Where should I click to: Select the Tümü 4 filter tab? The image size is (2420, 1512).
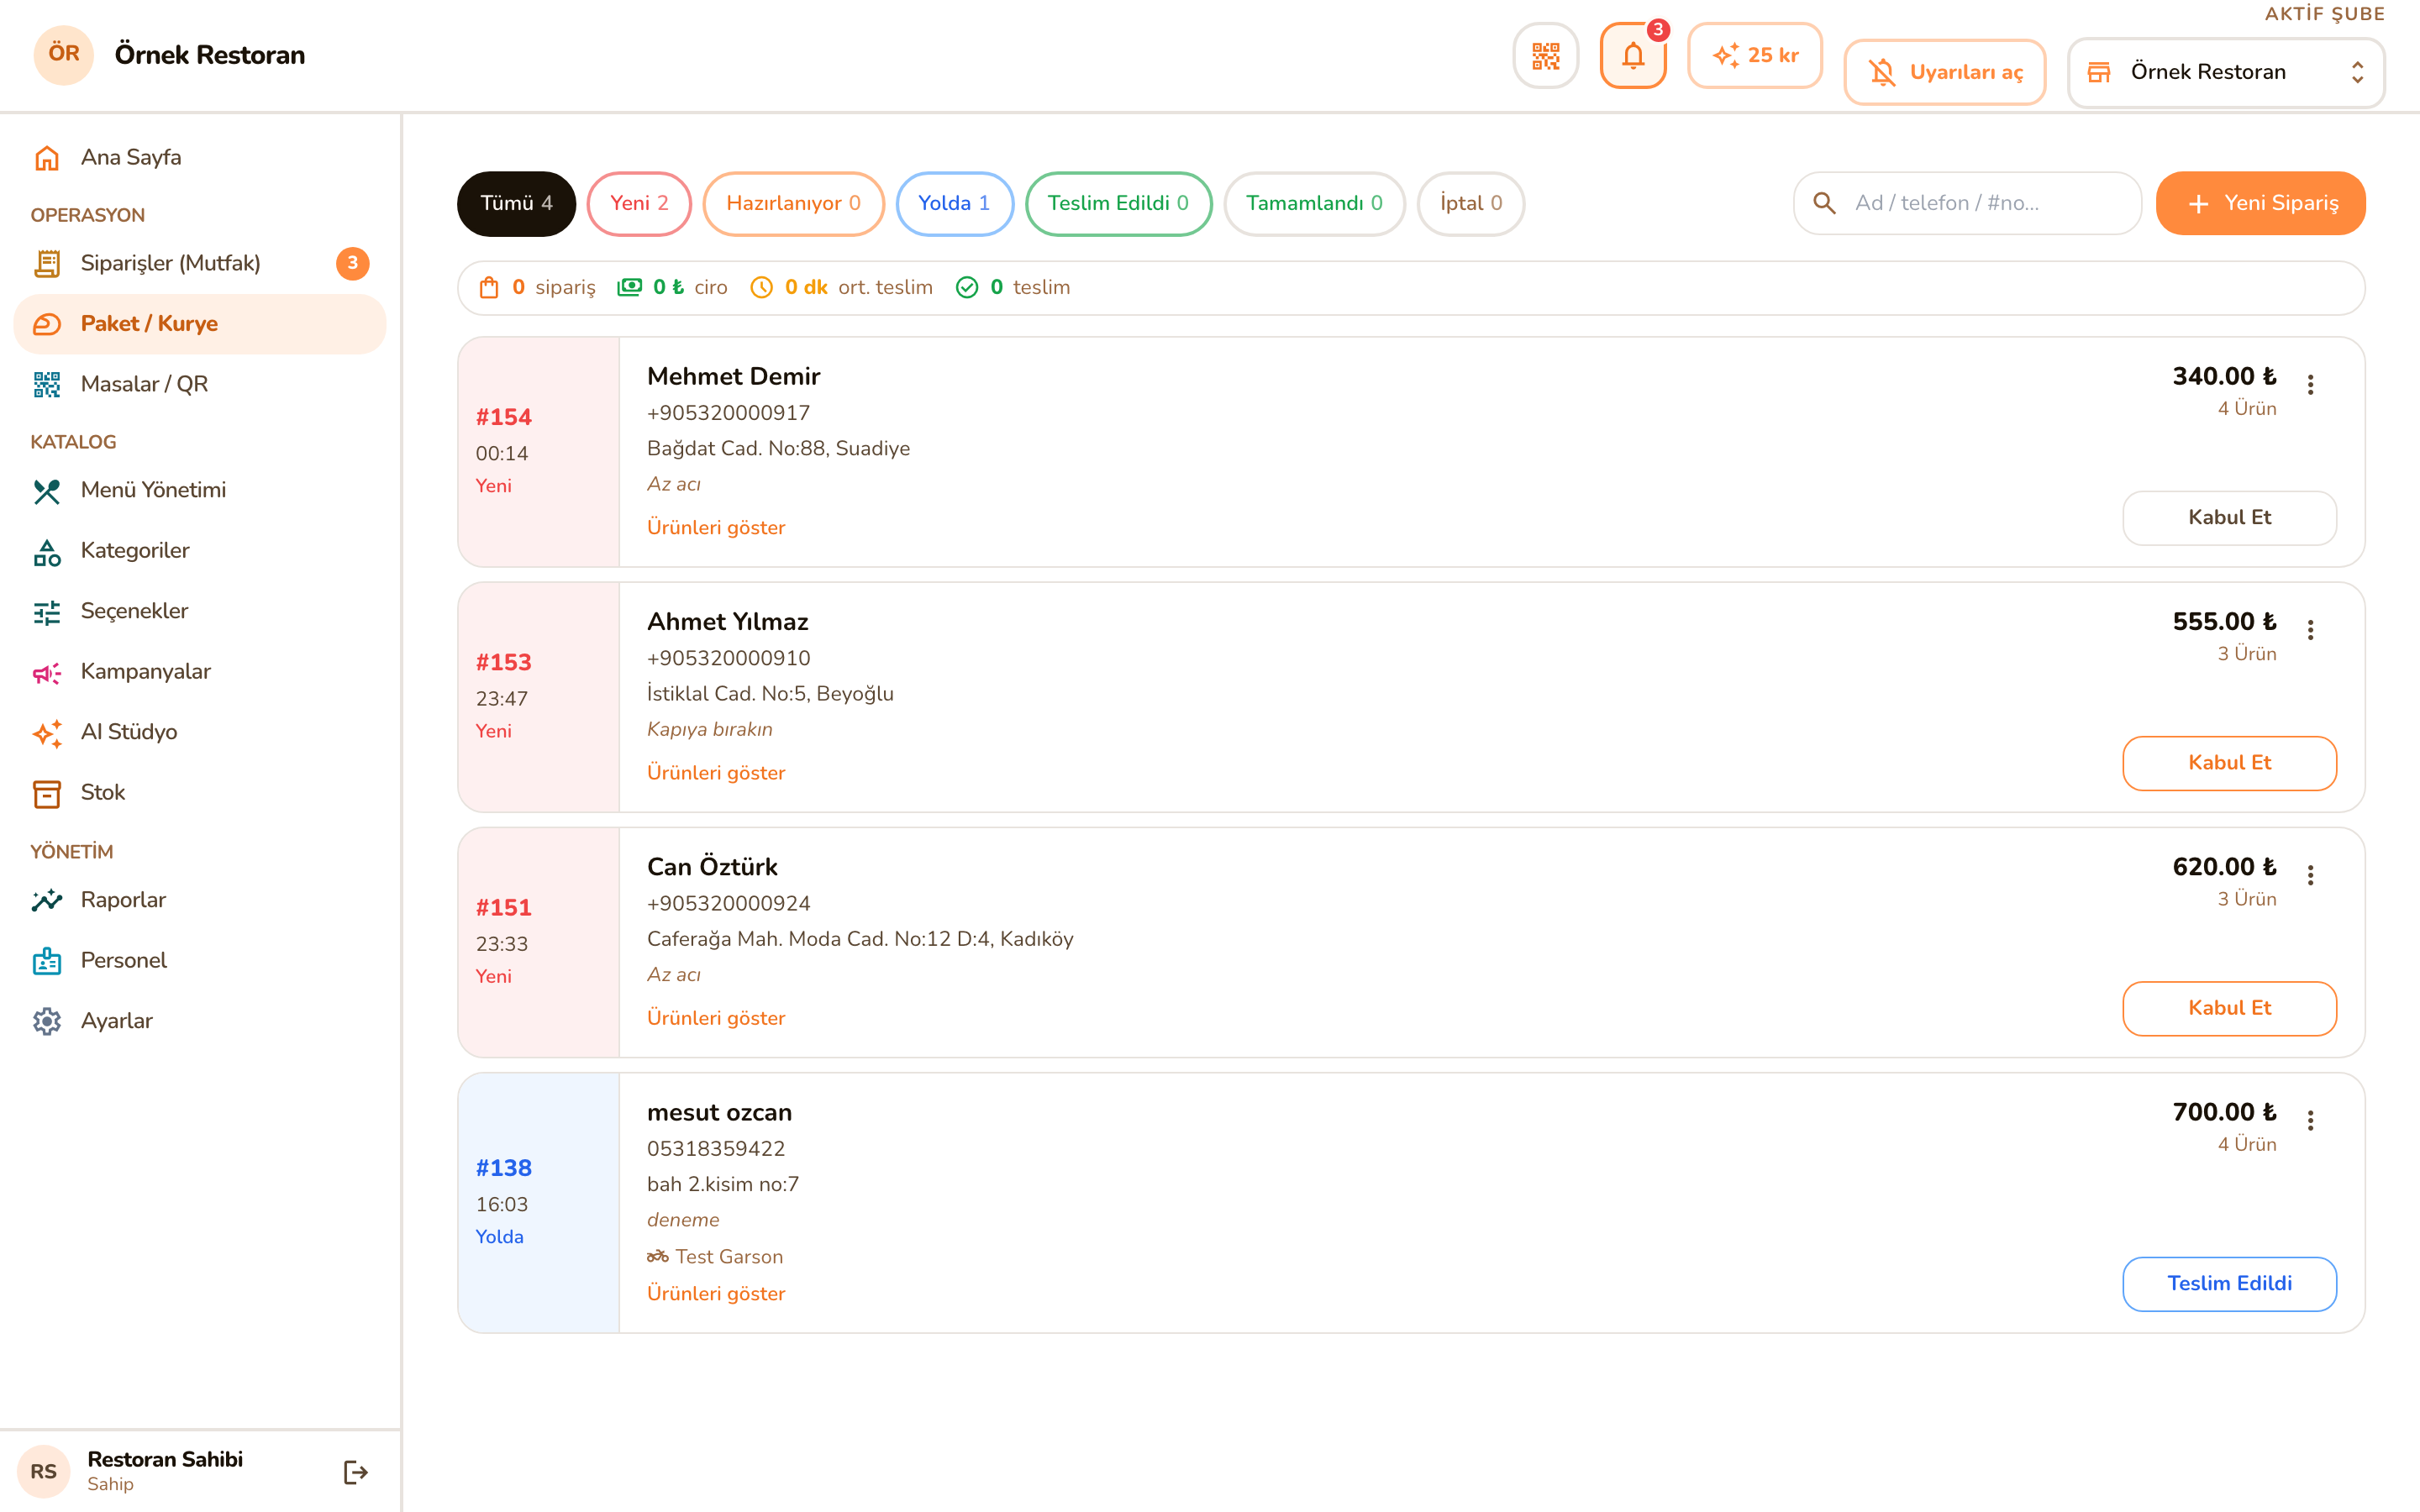[516, 203]
